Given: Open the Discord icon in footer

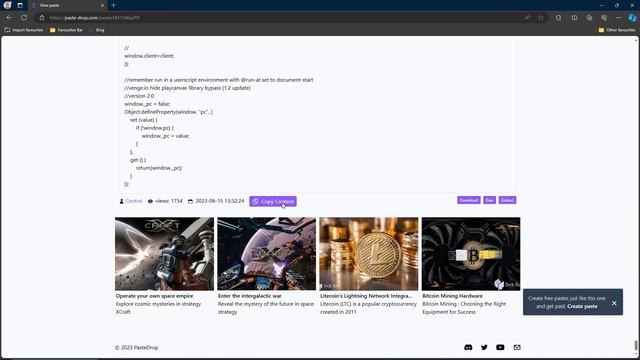Looking at the screenshot, I should 468,347.
